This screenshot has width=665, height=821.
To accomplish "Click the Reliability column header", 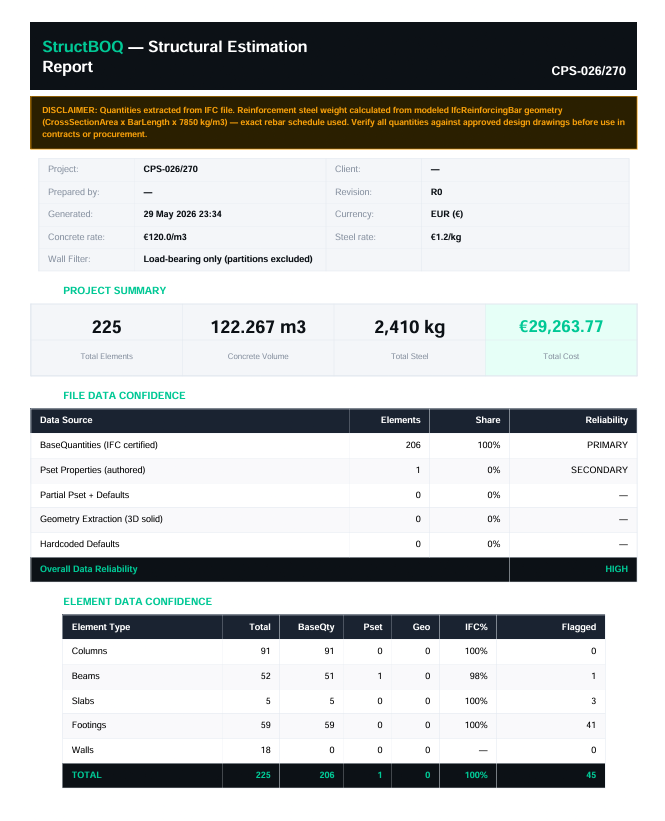I will (x=606, y=420).
